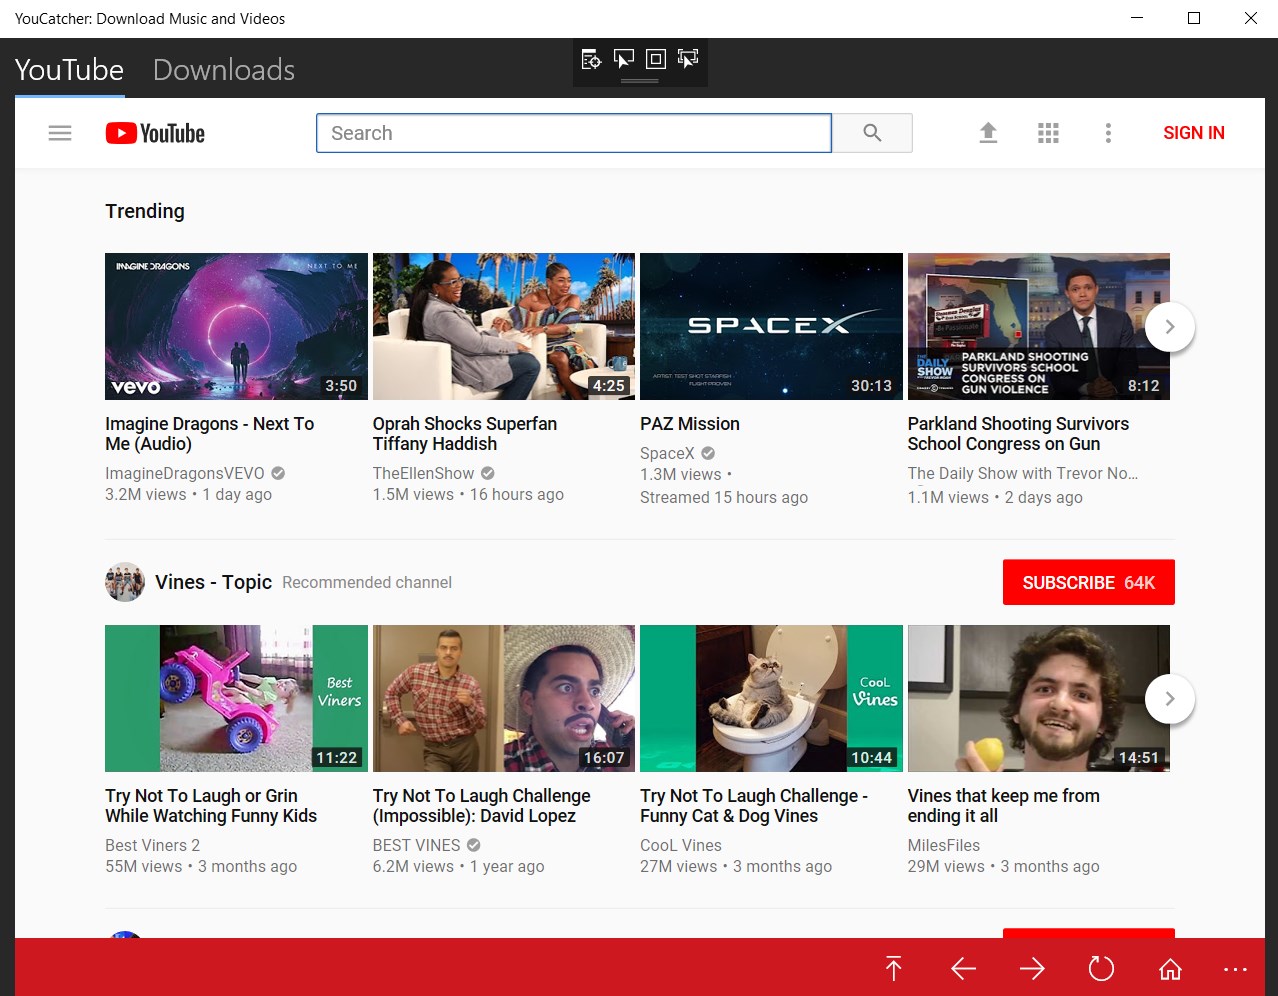Reload the page using the refresh icon
This screenshot has width=1278, height=996.
pos(1101,968)
